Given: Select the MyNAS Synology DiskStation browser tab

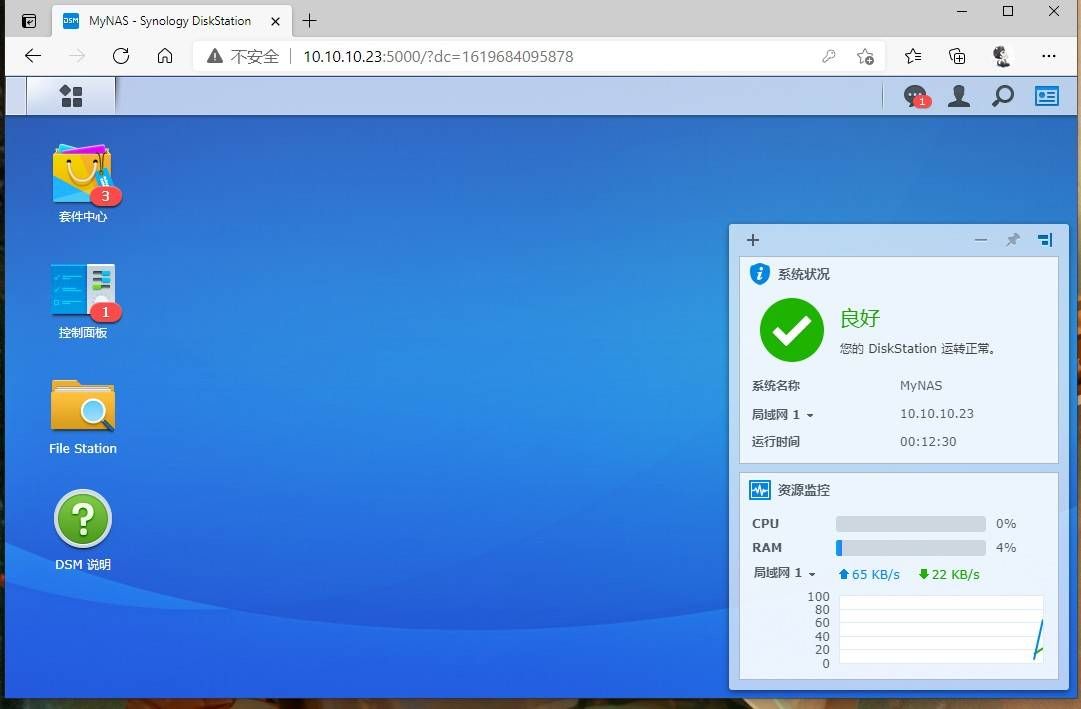Looking at the screenshot, I should pyautogui.click(x=170, y=21).
